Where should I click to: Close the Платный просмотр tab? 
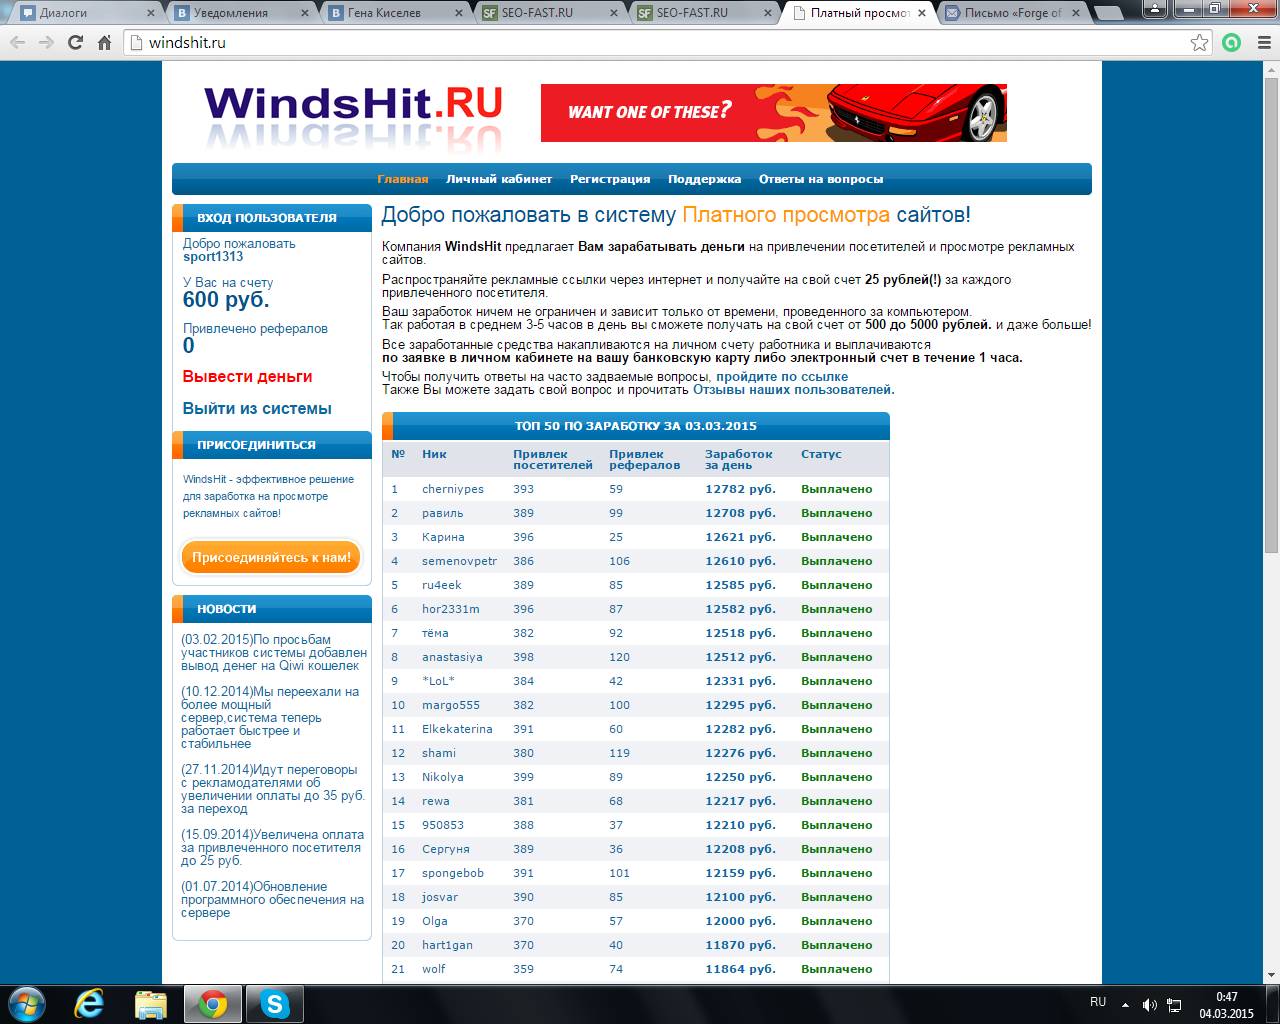[920, 13]
